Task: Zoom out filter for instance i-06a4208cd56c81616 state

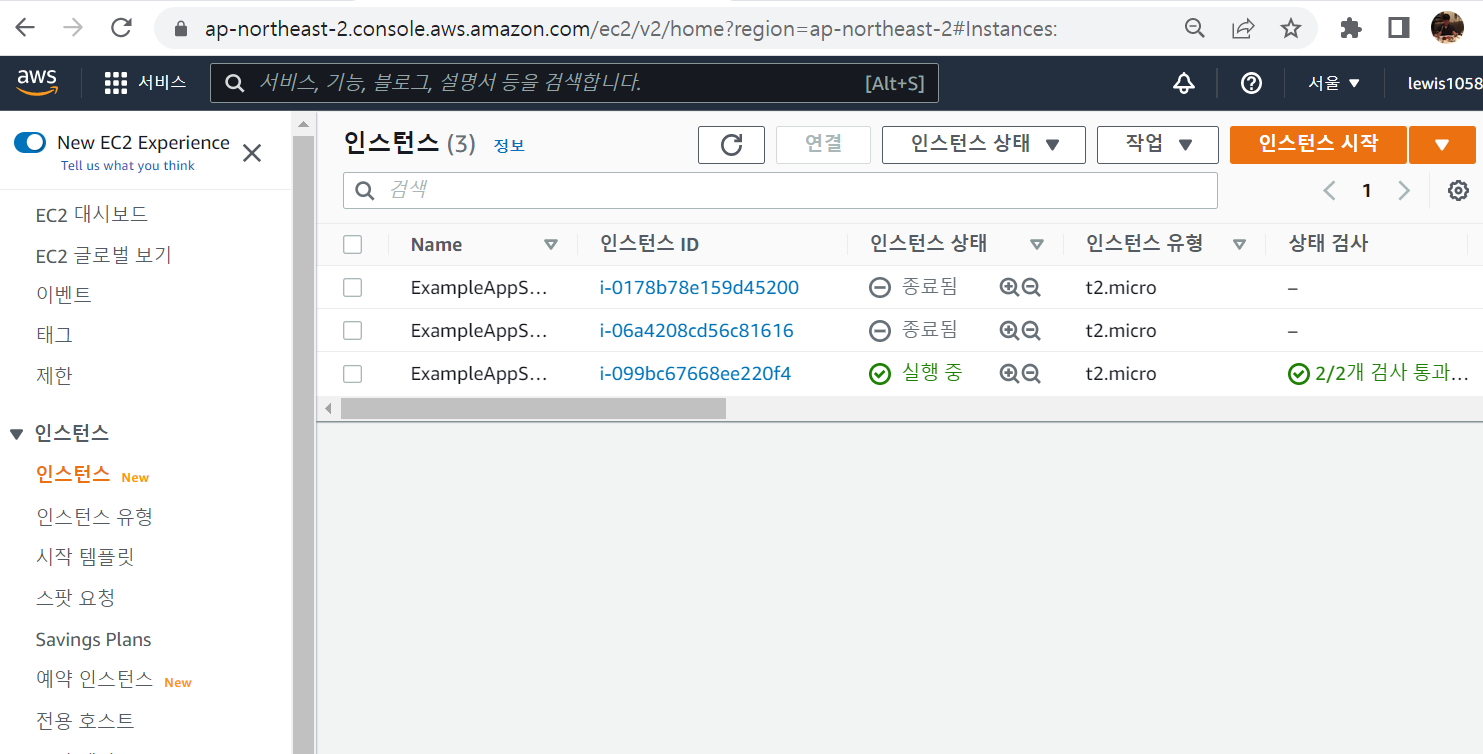Action: click(1031, 331)
